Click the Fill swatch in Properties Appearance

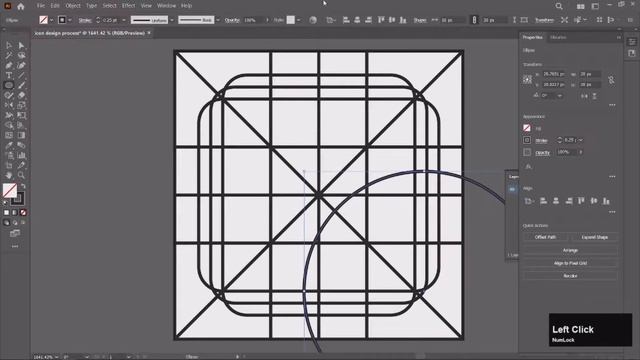coord(527,128)
